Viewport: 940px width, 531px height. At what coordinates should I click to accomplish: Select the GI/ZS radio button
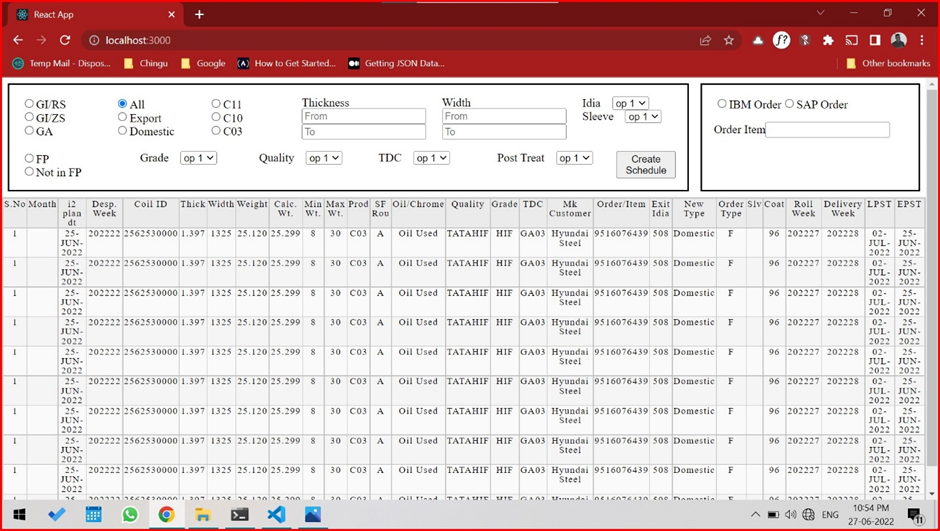(29, 117)
